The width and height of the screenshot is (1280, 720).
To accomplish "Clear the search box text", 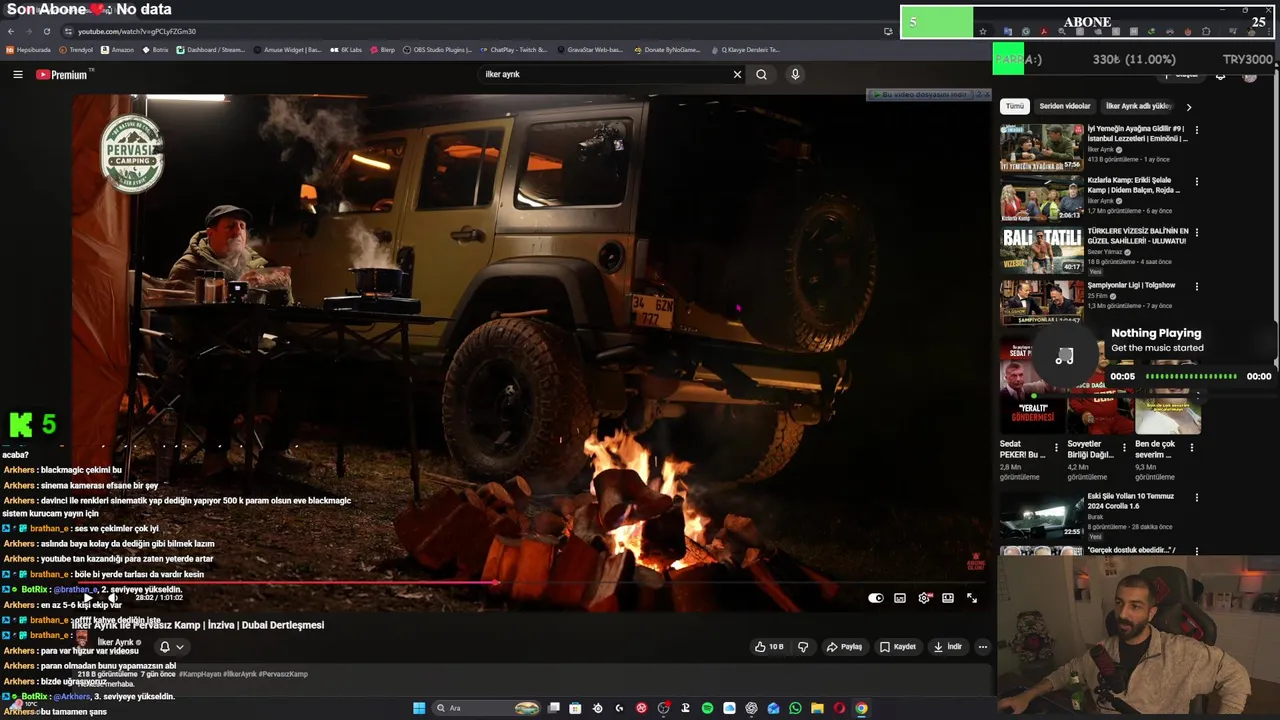I will pos(737,74).
